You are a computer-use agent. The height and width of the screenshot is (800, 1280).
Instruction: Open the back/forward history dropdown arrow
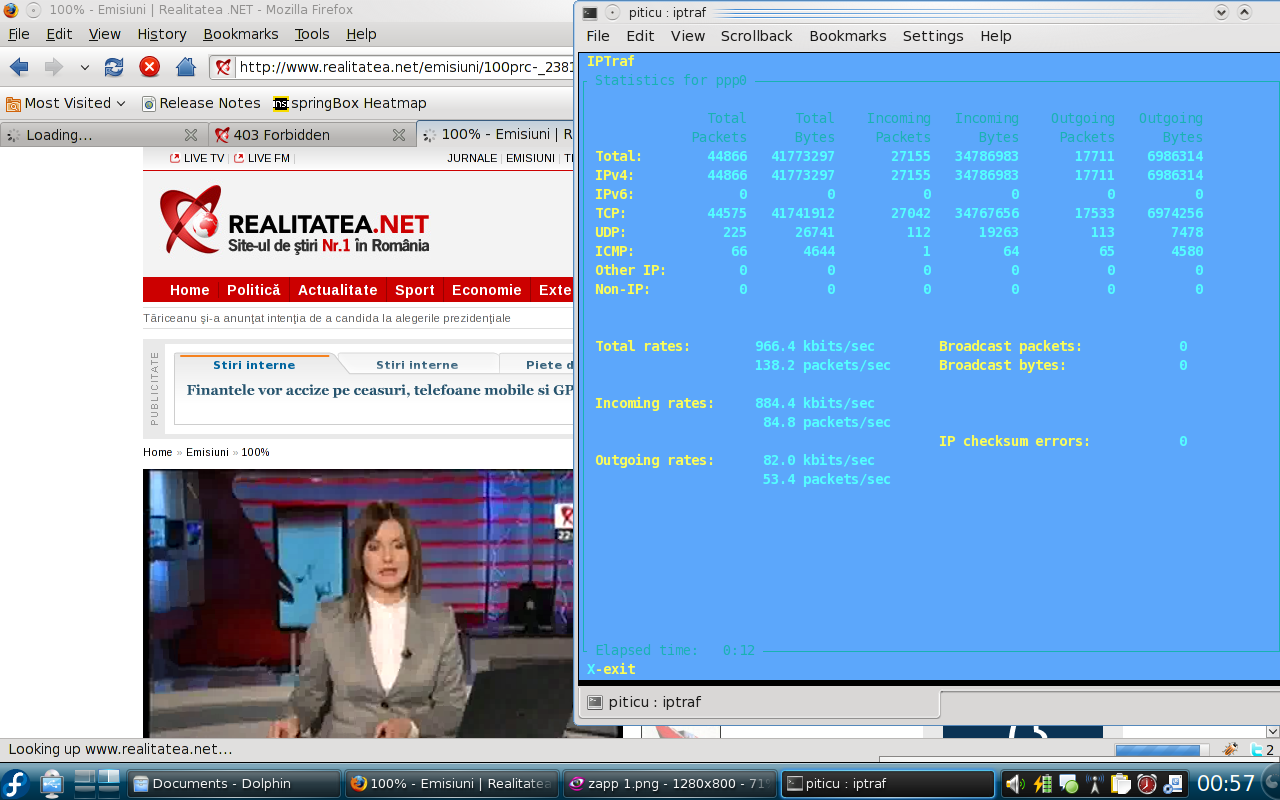click(84, 68)
